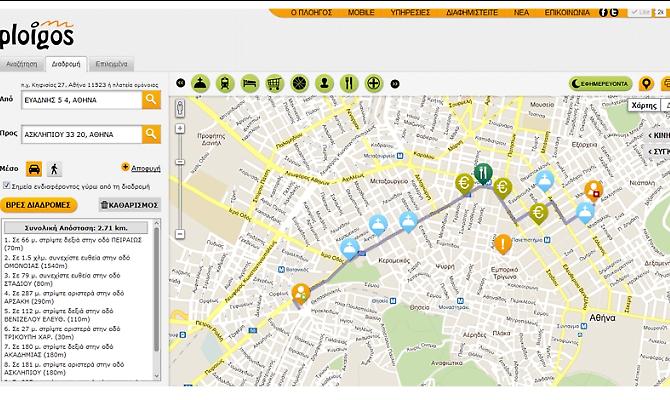The height and width of the screenshot is (400, 670).
Task: Search the Προς address with magnifier button
Action: coord(151,134)
